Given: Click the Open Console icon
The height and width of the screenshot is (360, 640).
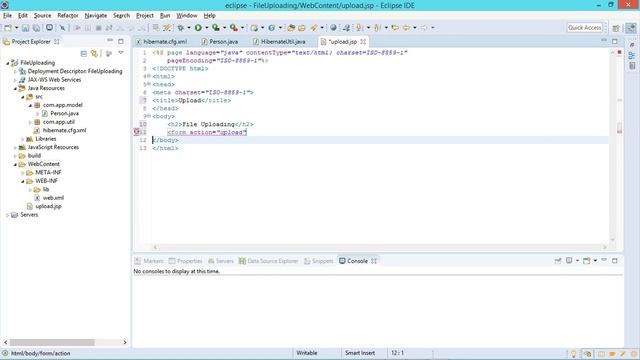Looking at the screenshot, I should 587,260.
